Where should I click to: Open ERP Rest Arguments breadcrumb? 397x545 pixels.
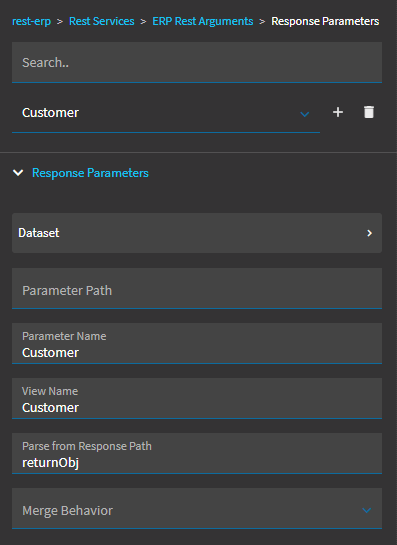[x=203, y=21]
